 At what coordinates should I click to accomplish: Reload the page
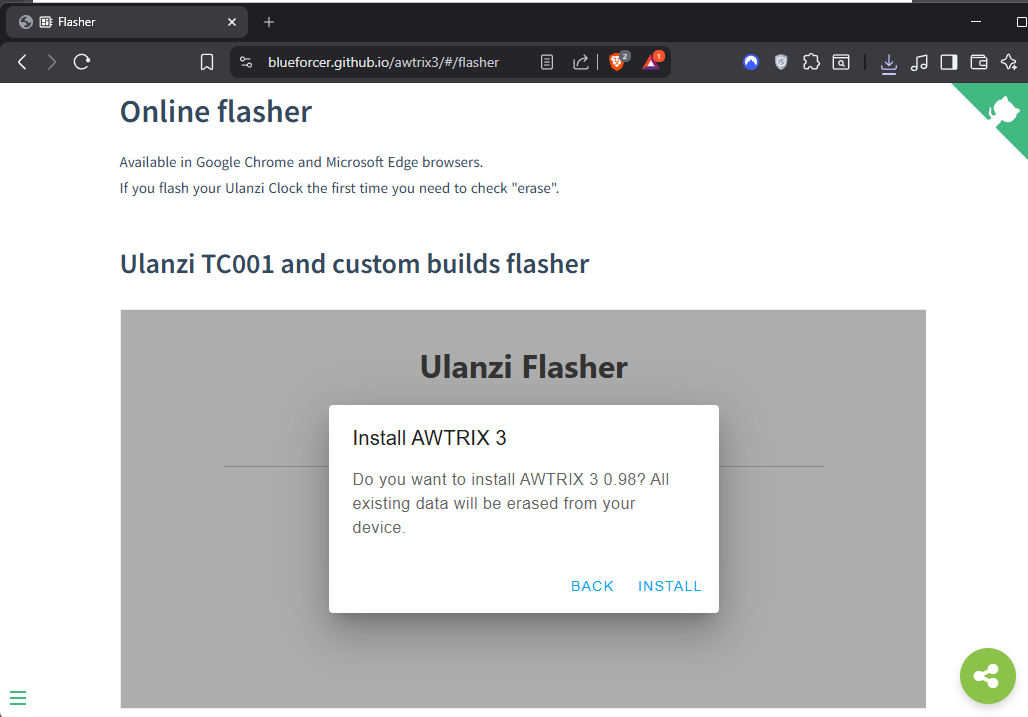tap(81, 62)
